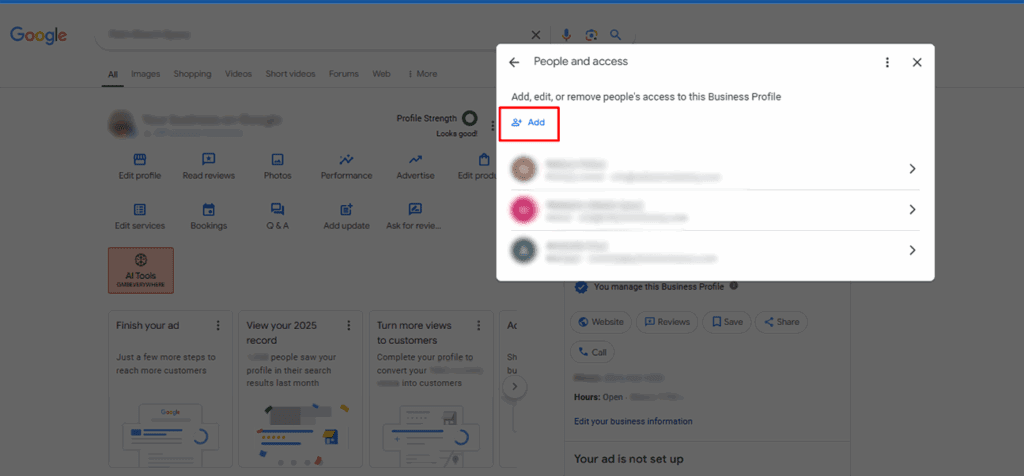Close the People and access dialog
This screenshot has height=476, width=1024.
click(917, 62)
